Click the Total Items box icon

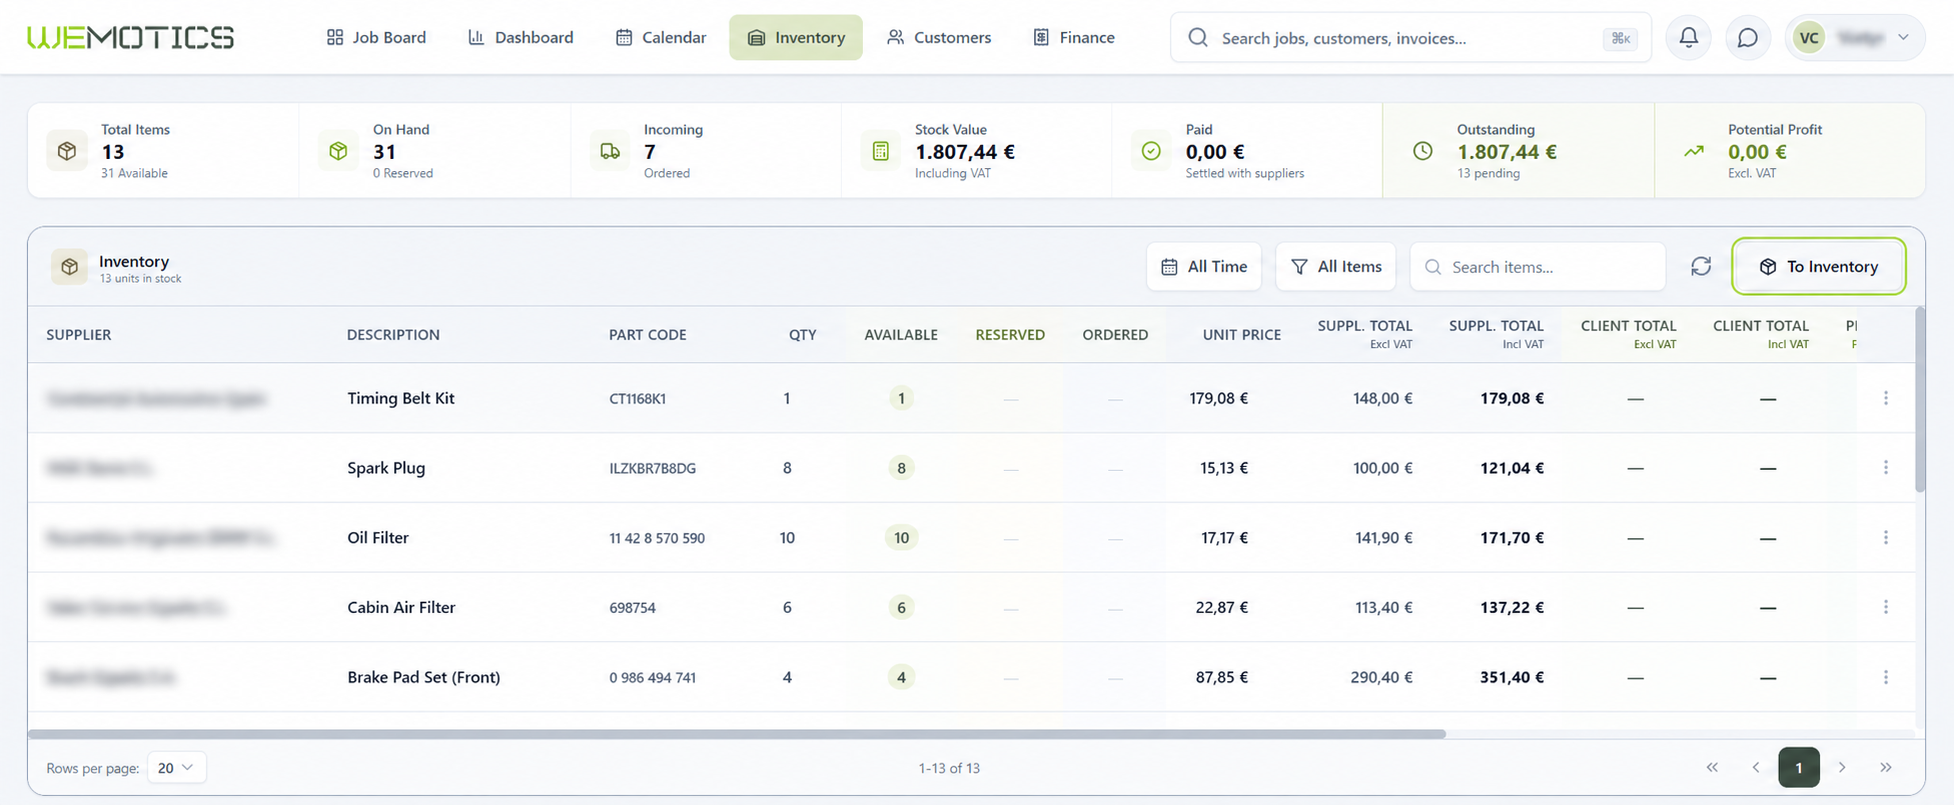tap(67, 151)
